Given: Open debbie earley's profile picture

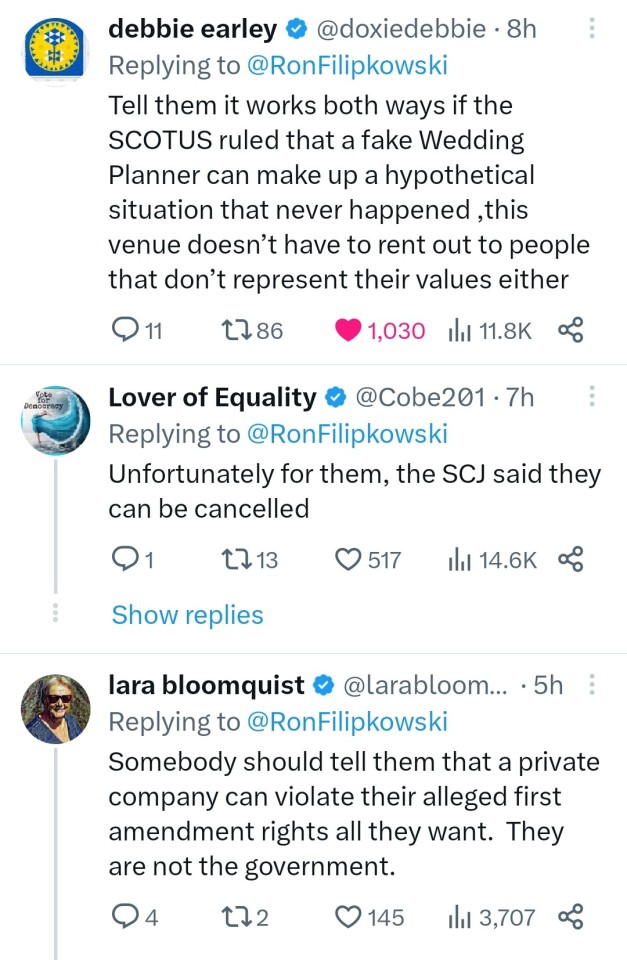Looking at the screenshot, I should [56, 48].
